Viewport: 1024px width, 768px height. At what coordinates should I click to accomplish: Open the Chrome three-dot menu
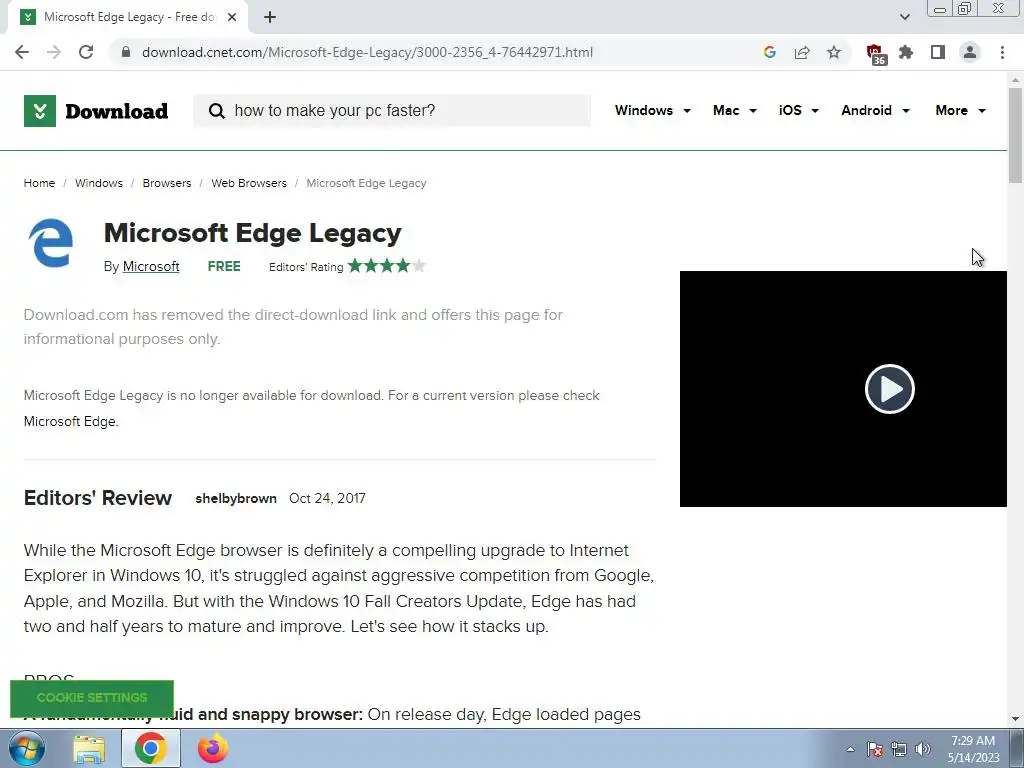pos(1002,52)
